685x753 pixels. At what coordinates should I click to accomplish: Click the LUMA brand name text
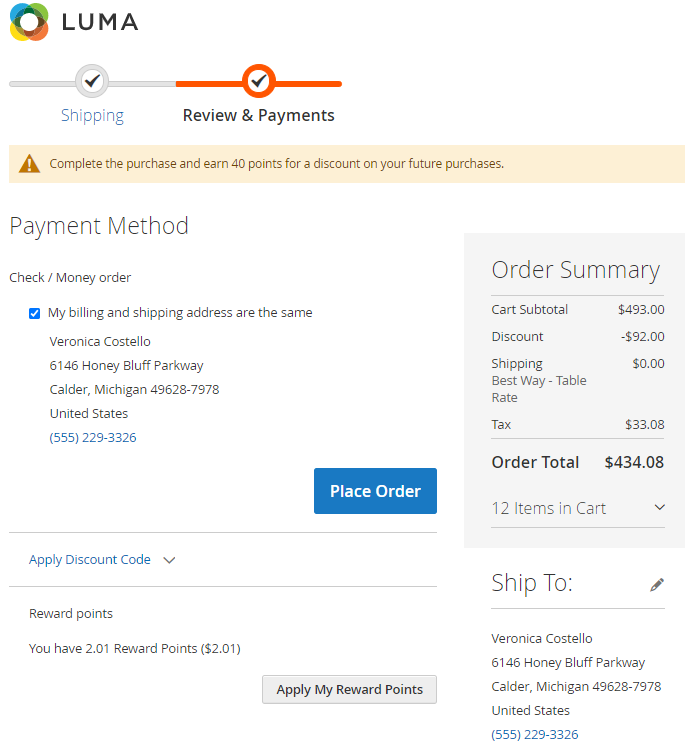coord(100,22)
